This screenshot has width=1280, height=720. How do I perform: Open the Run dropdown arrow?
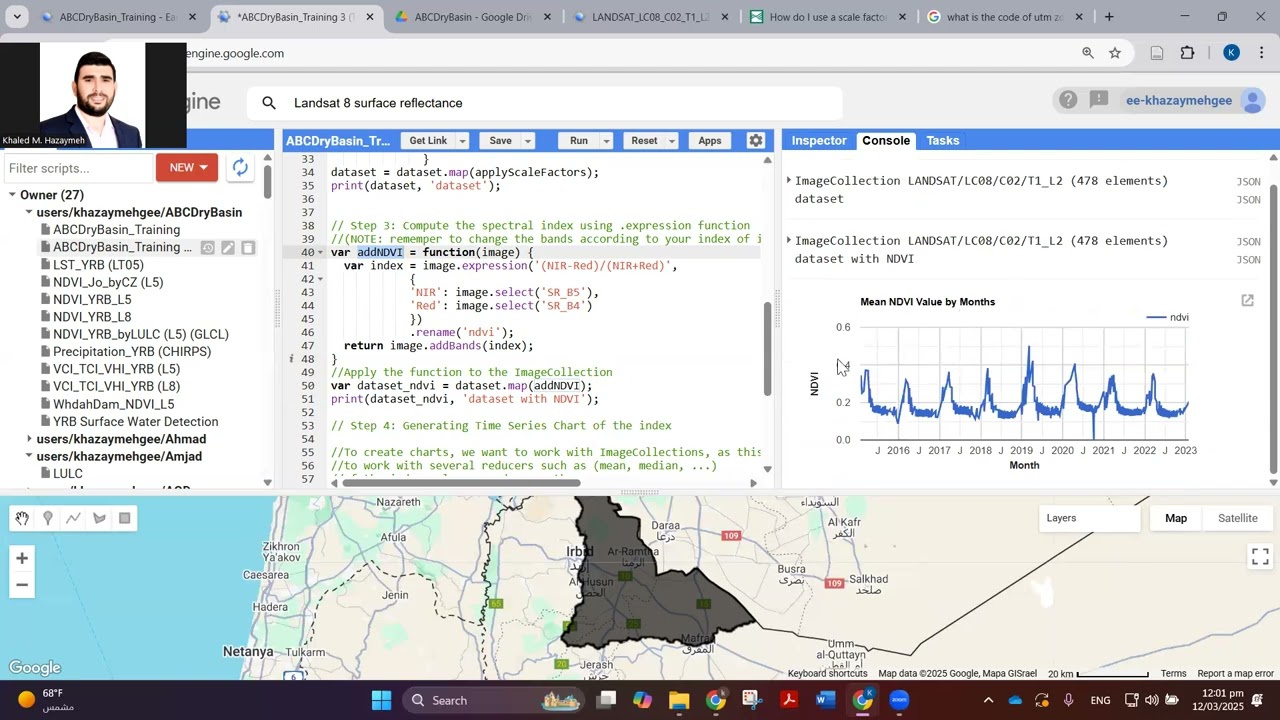(x=605, y=141)
